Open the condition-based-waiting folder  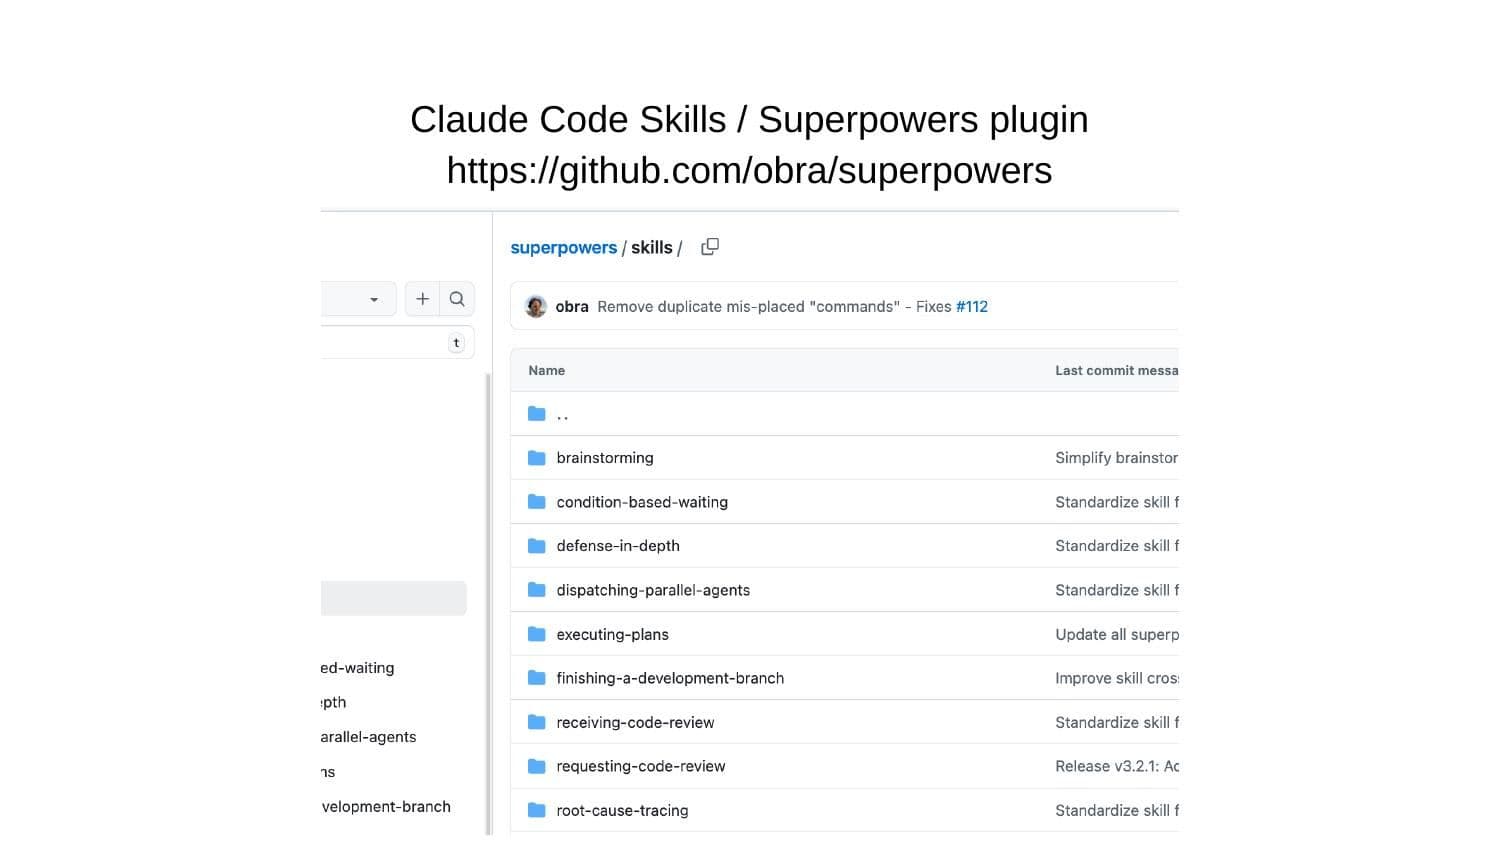click(x=642, y=502)
